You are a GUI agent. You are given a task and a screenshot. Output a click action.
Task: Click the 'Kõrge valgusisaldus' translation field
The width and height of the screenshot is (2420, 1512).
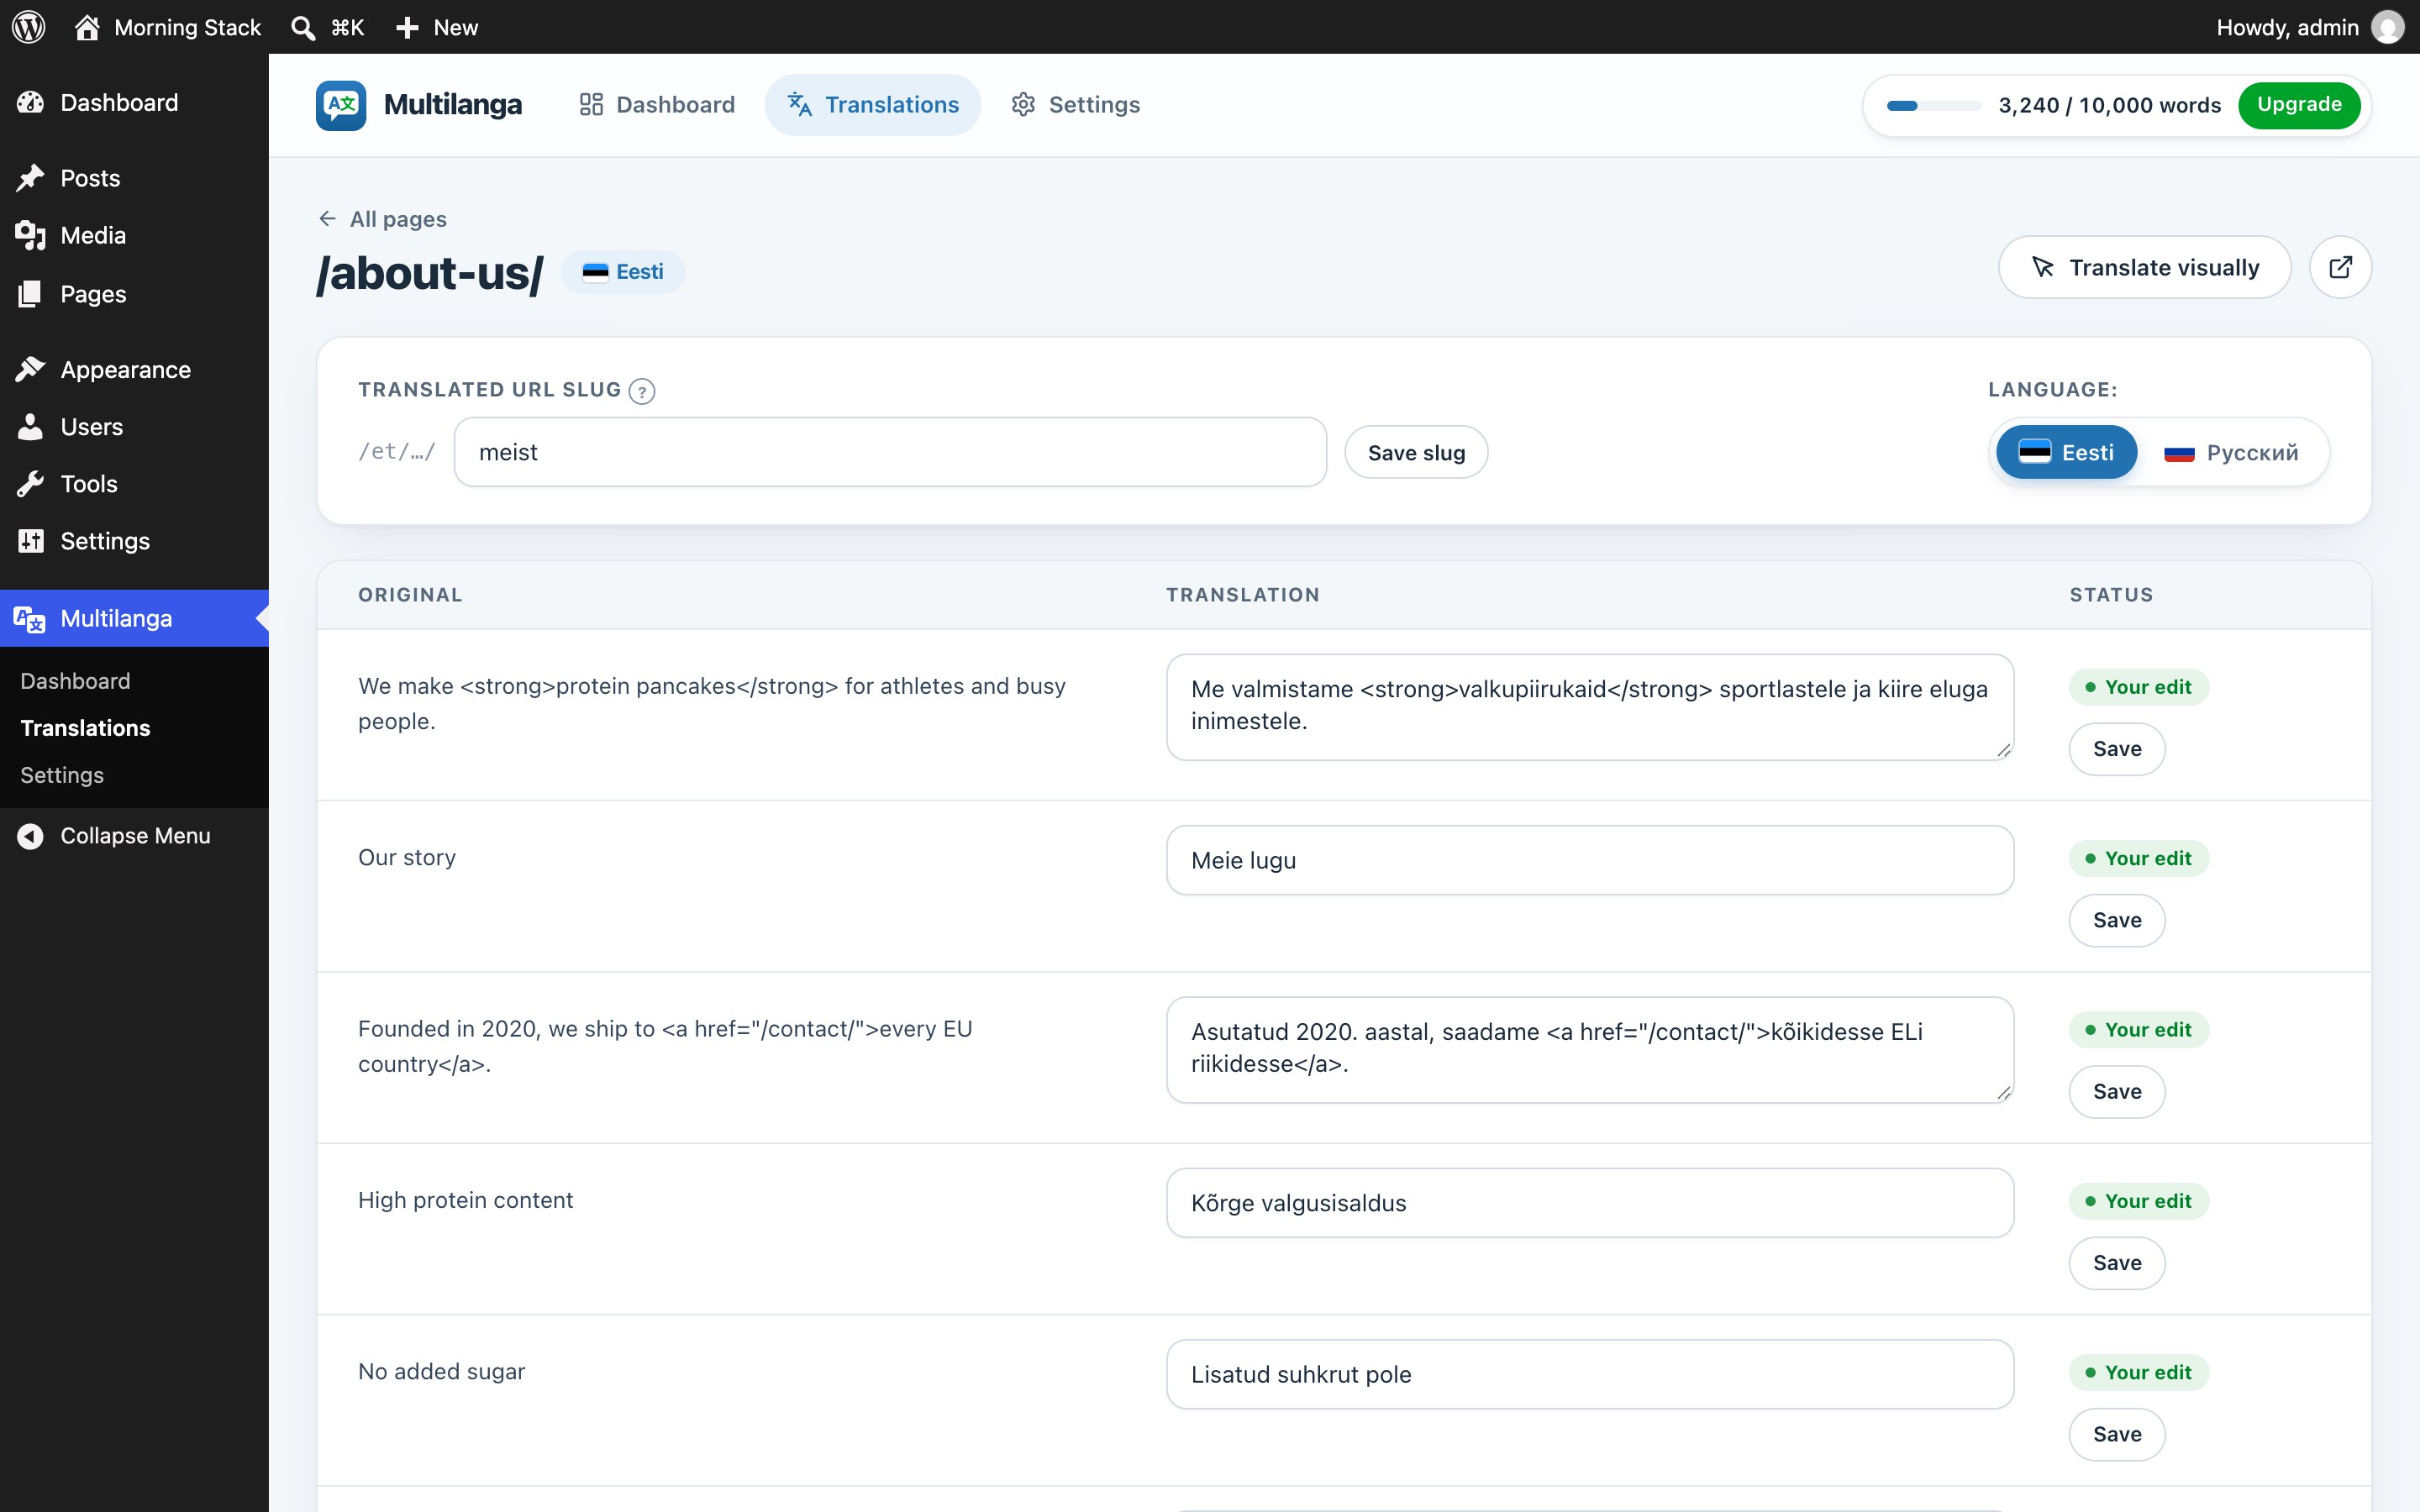(1590, 1203)
